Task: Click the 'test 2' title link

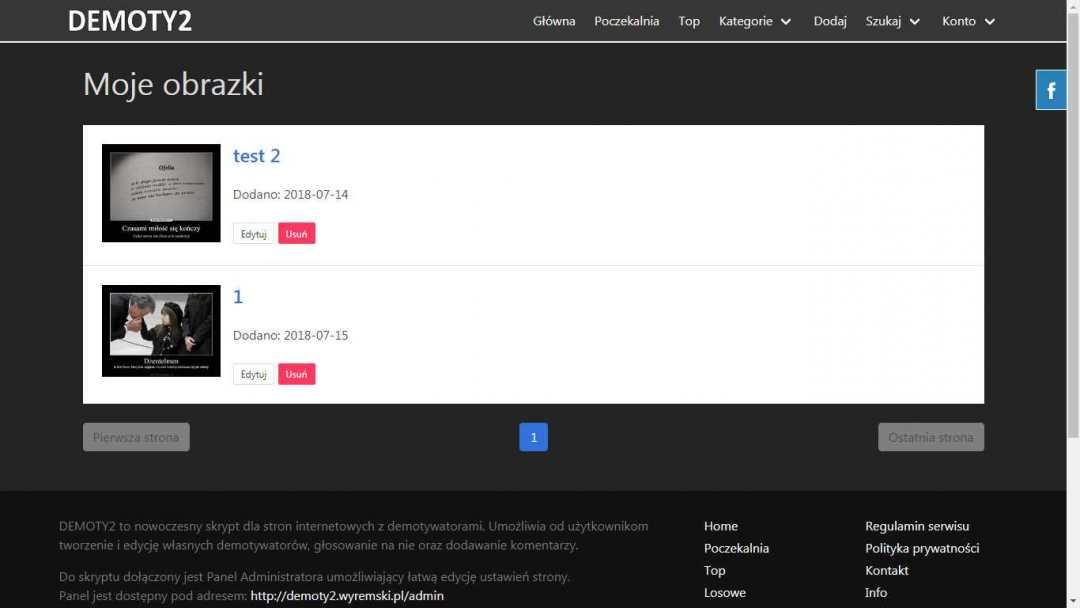Action: 256,156
